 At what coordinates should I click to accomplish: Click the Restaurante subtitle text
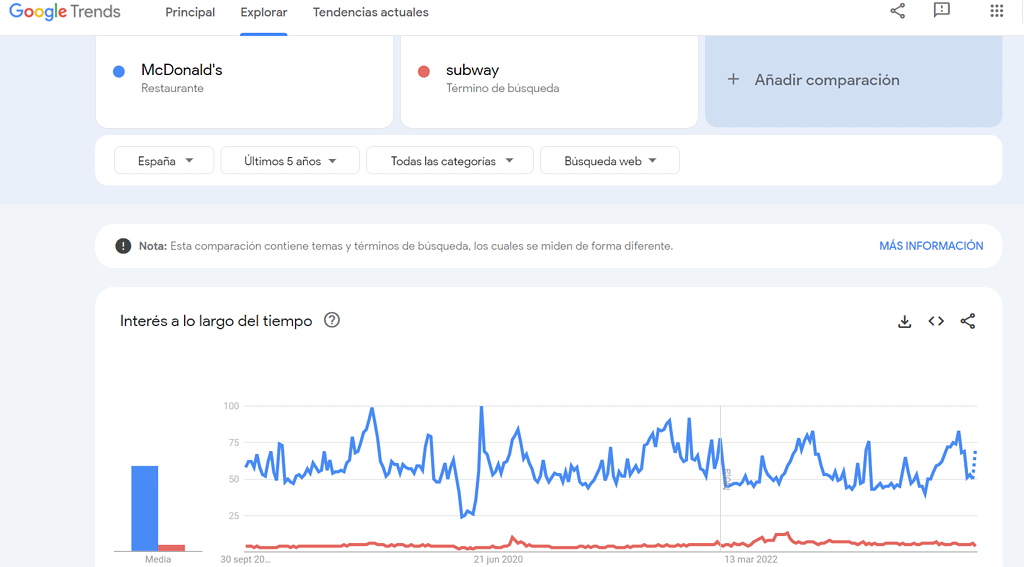tap(172, 88)
